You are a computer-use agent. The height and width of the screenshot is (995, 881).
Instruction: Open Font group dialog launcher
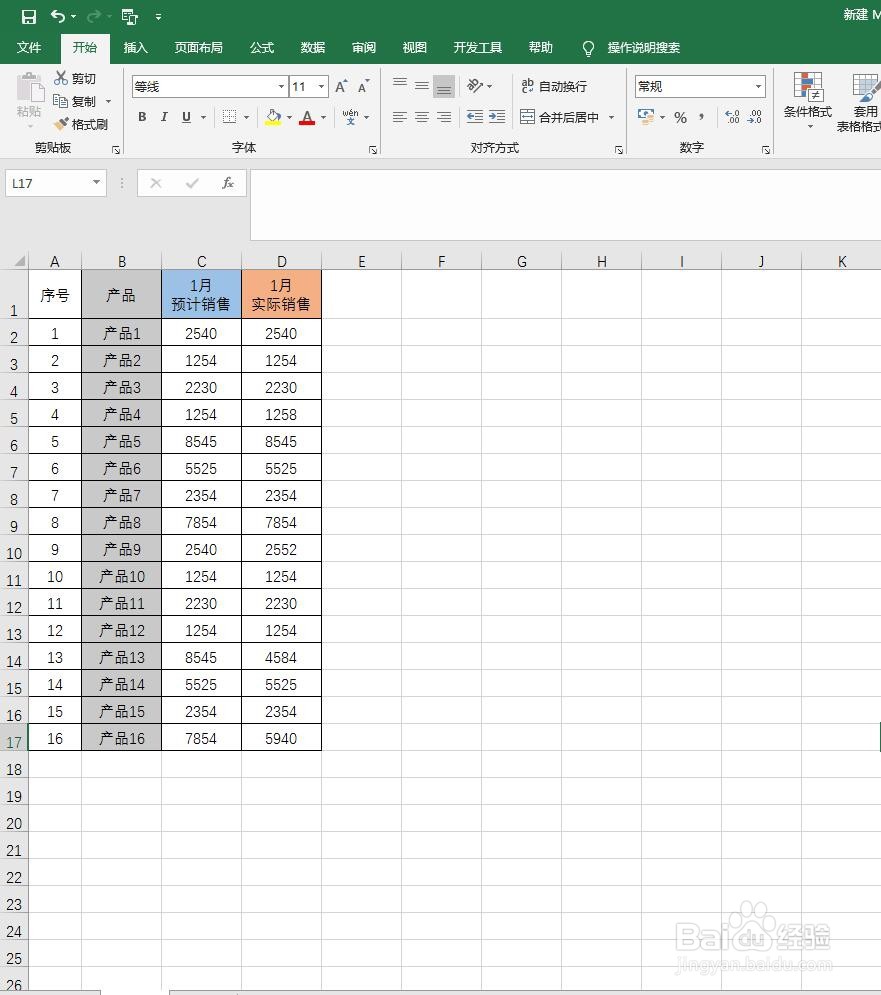[x=373, y=150]
